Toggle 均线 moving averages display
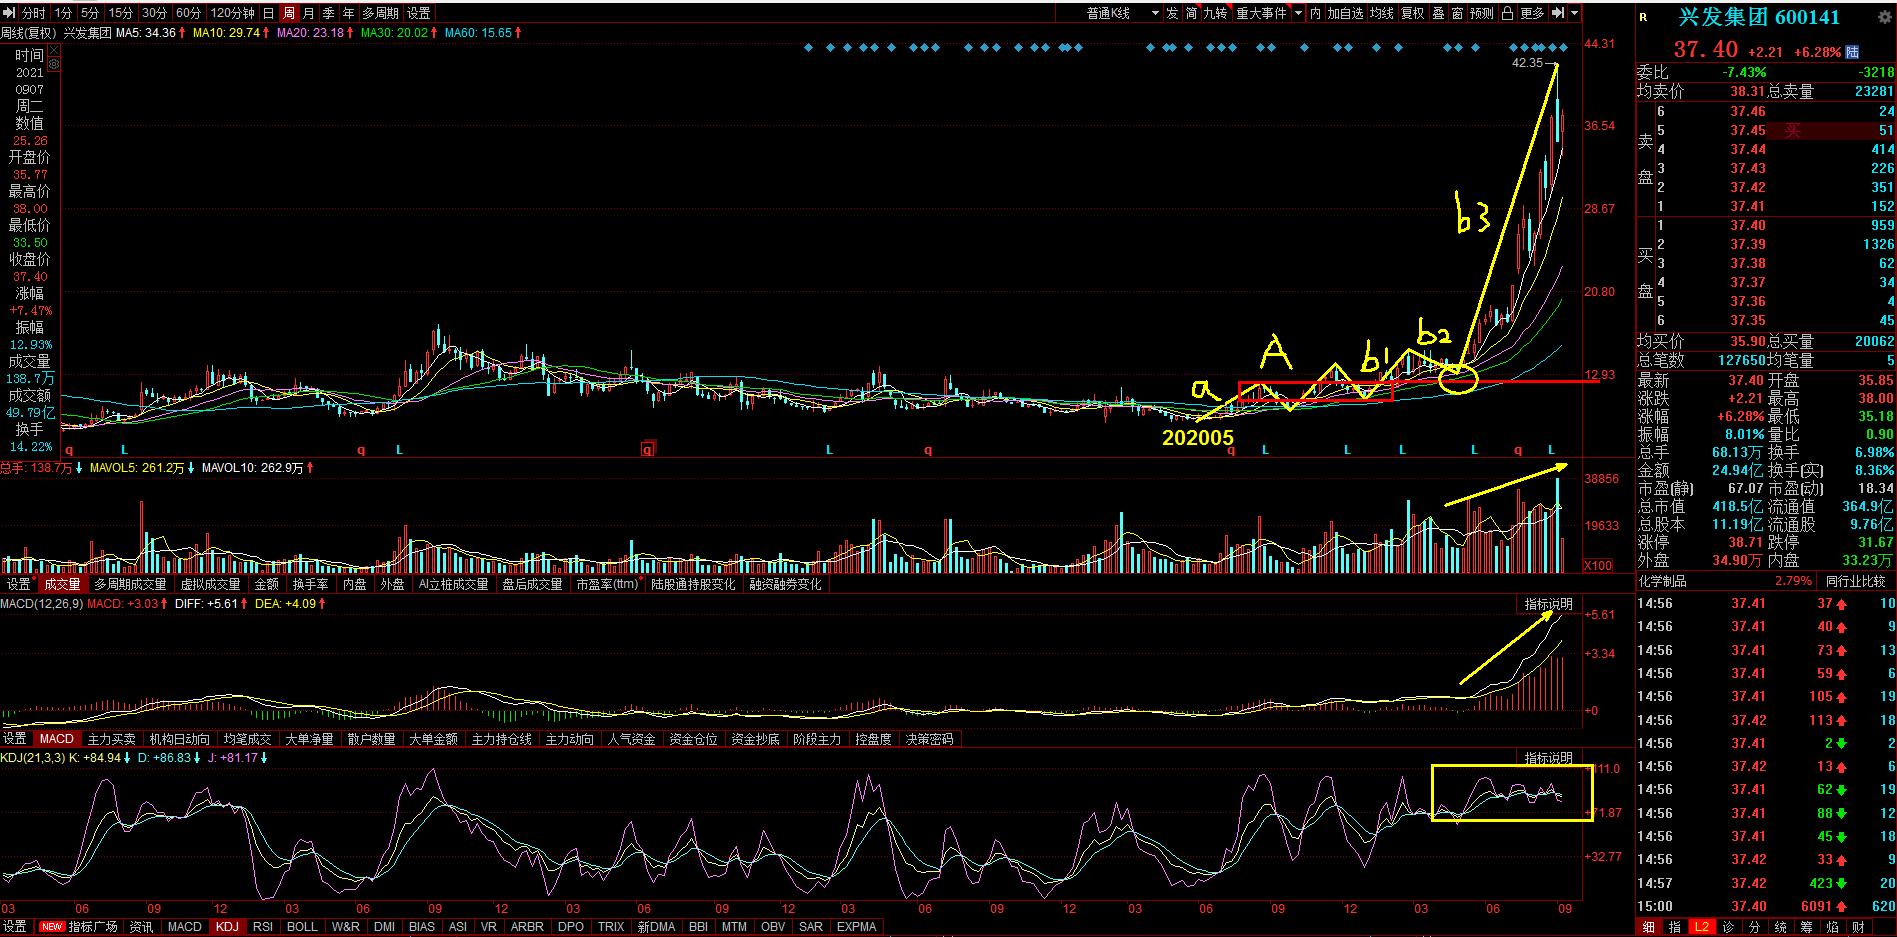 tap(1382, 13)
